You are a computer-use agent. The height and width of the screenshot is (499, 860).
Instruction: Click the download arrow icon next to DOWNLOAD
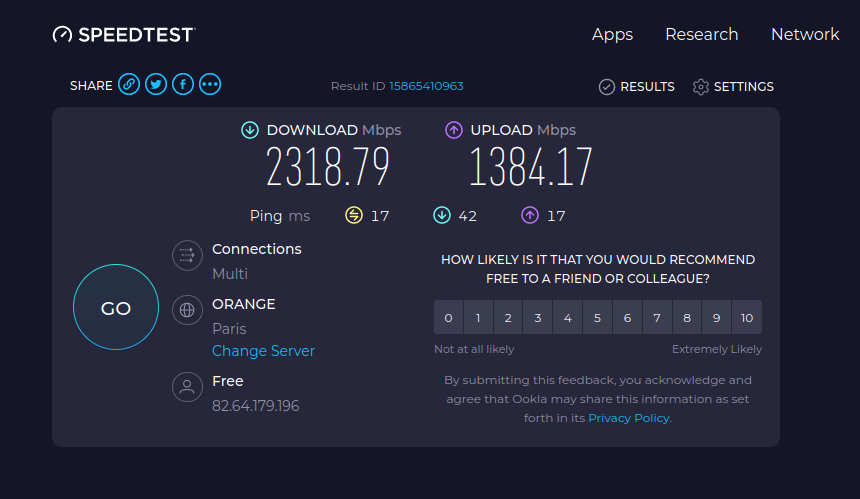250,130
